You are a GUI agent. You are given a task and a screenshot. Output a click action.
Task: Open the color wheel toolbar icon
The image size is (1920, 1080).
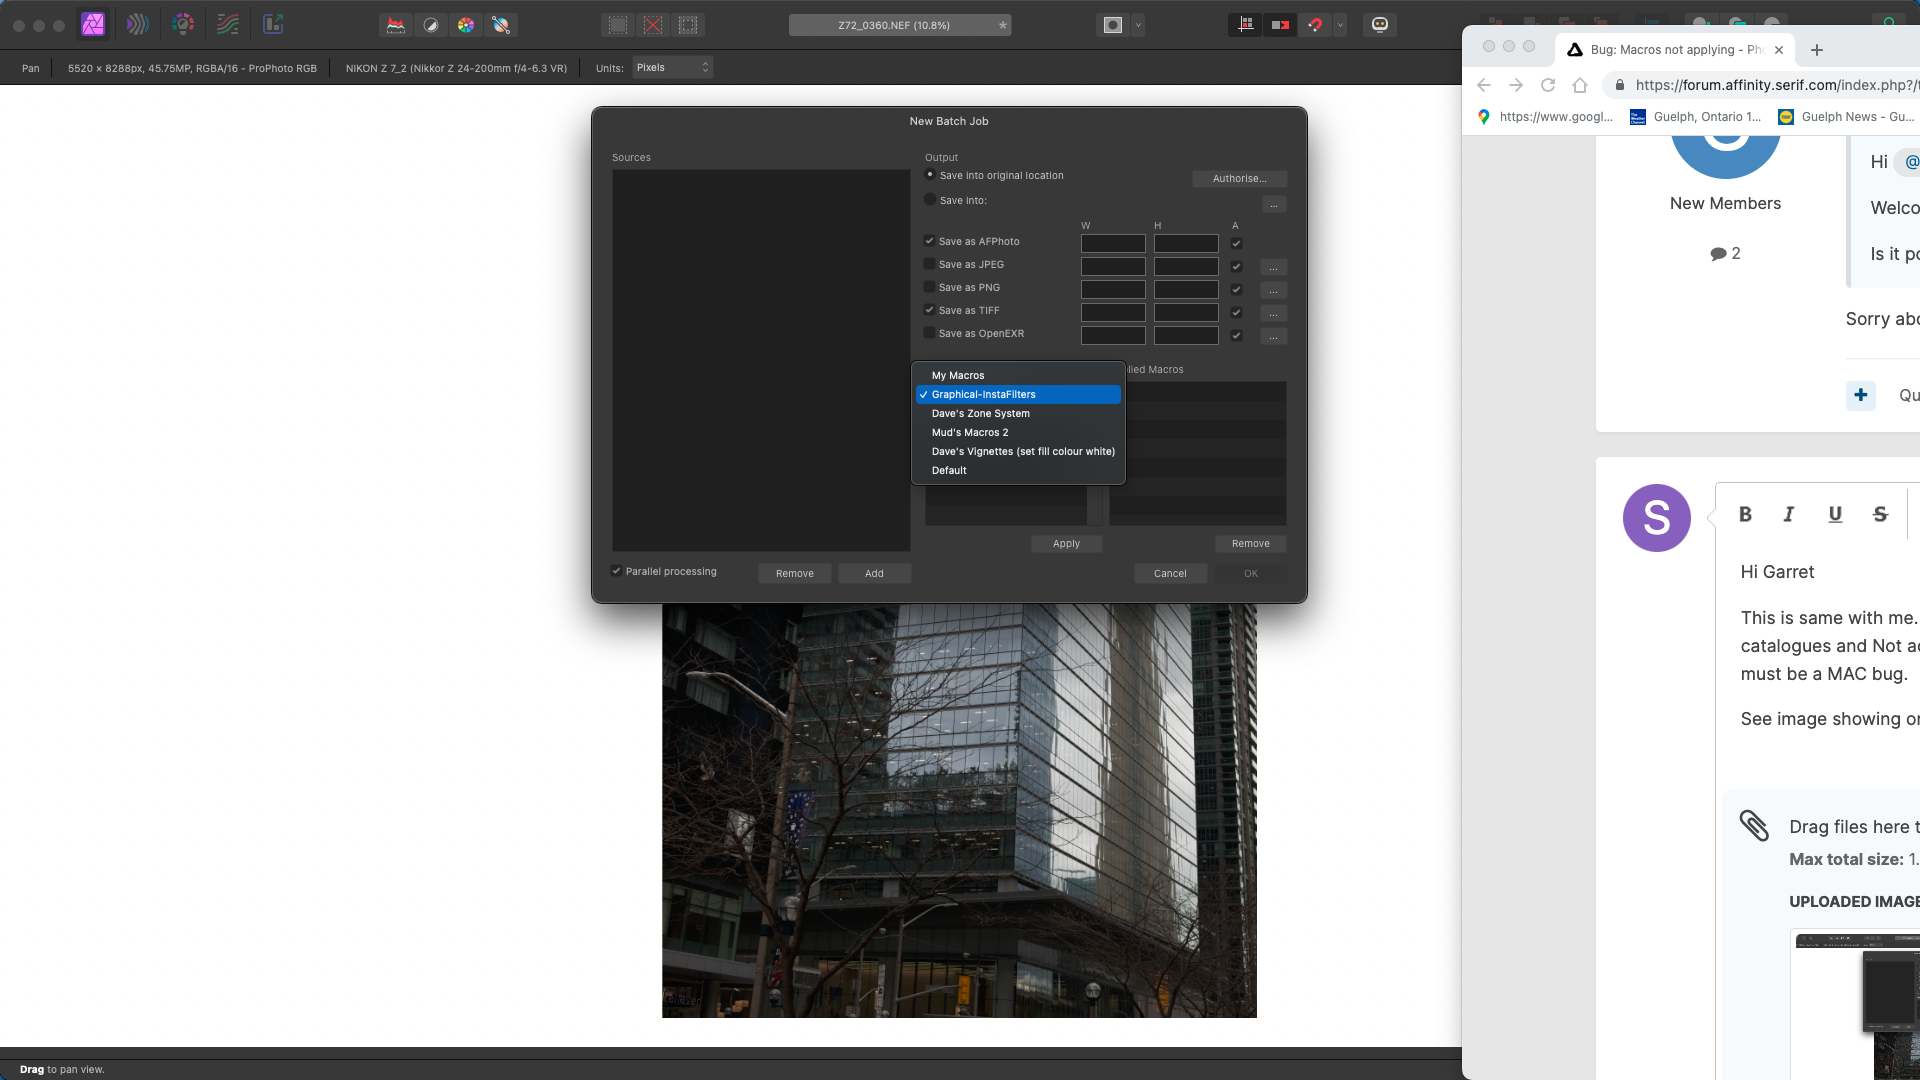(466, 24)
